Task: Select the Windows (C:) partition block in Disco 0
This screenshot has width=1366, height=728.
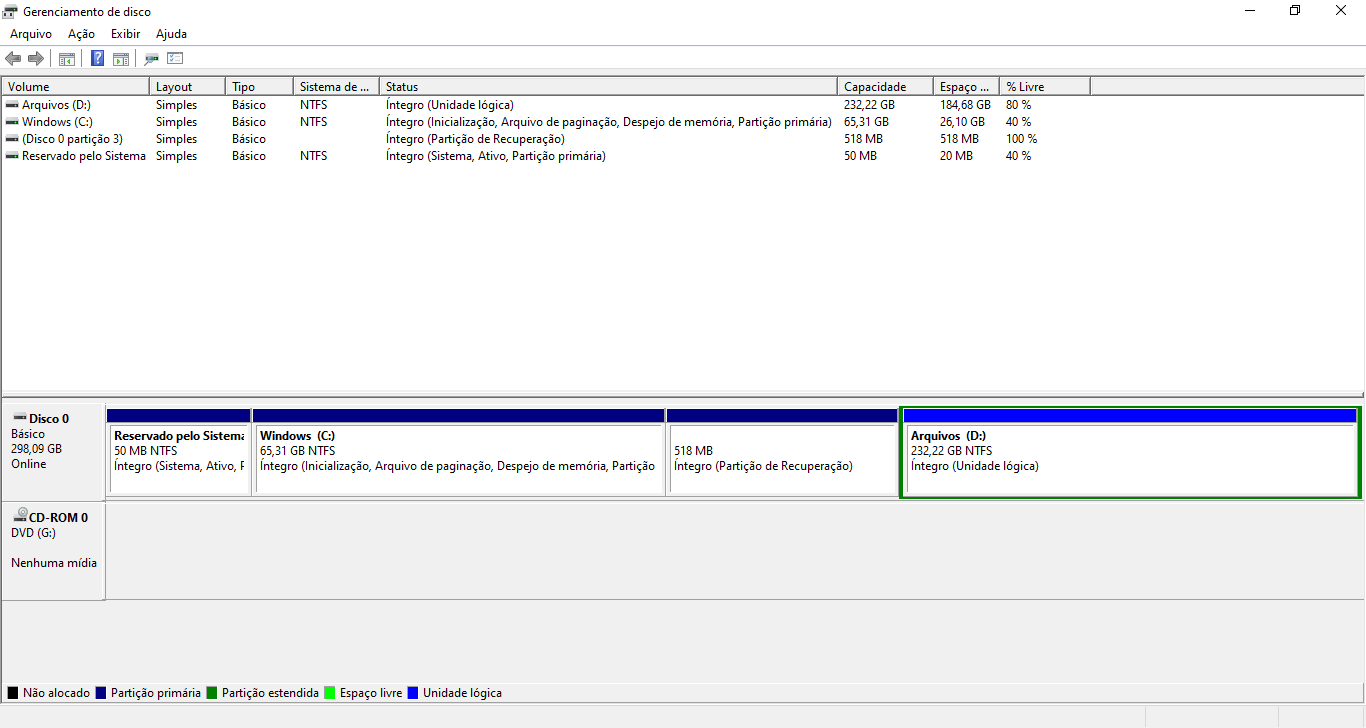Action: click(459, 459)
